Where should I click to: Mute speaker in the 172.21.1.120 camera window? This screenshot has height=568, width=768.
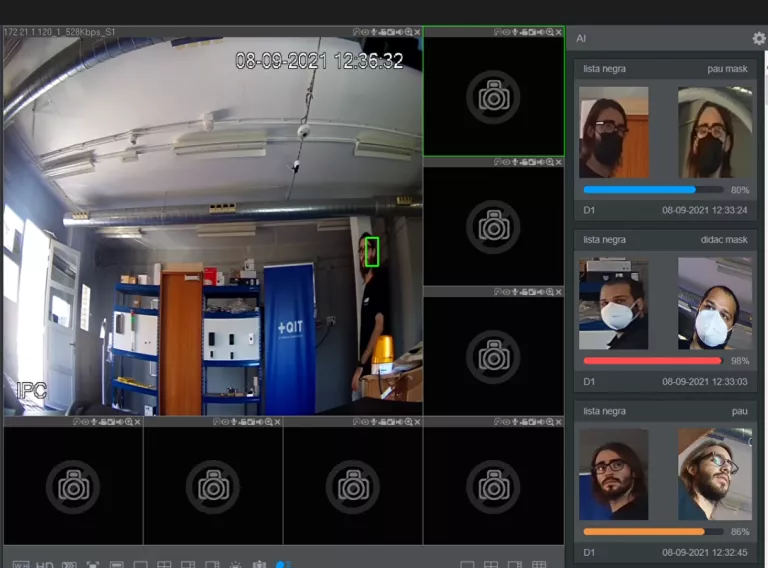399,32
